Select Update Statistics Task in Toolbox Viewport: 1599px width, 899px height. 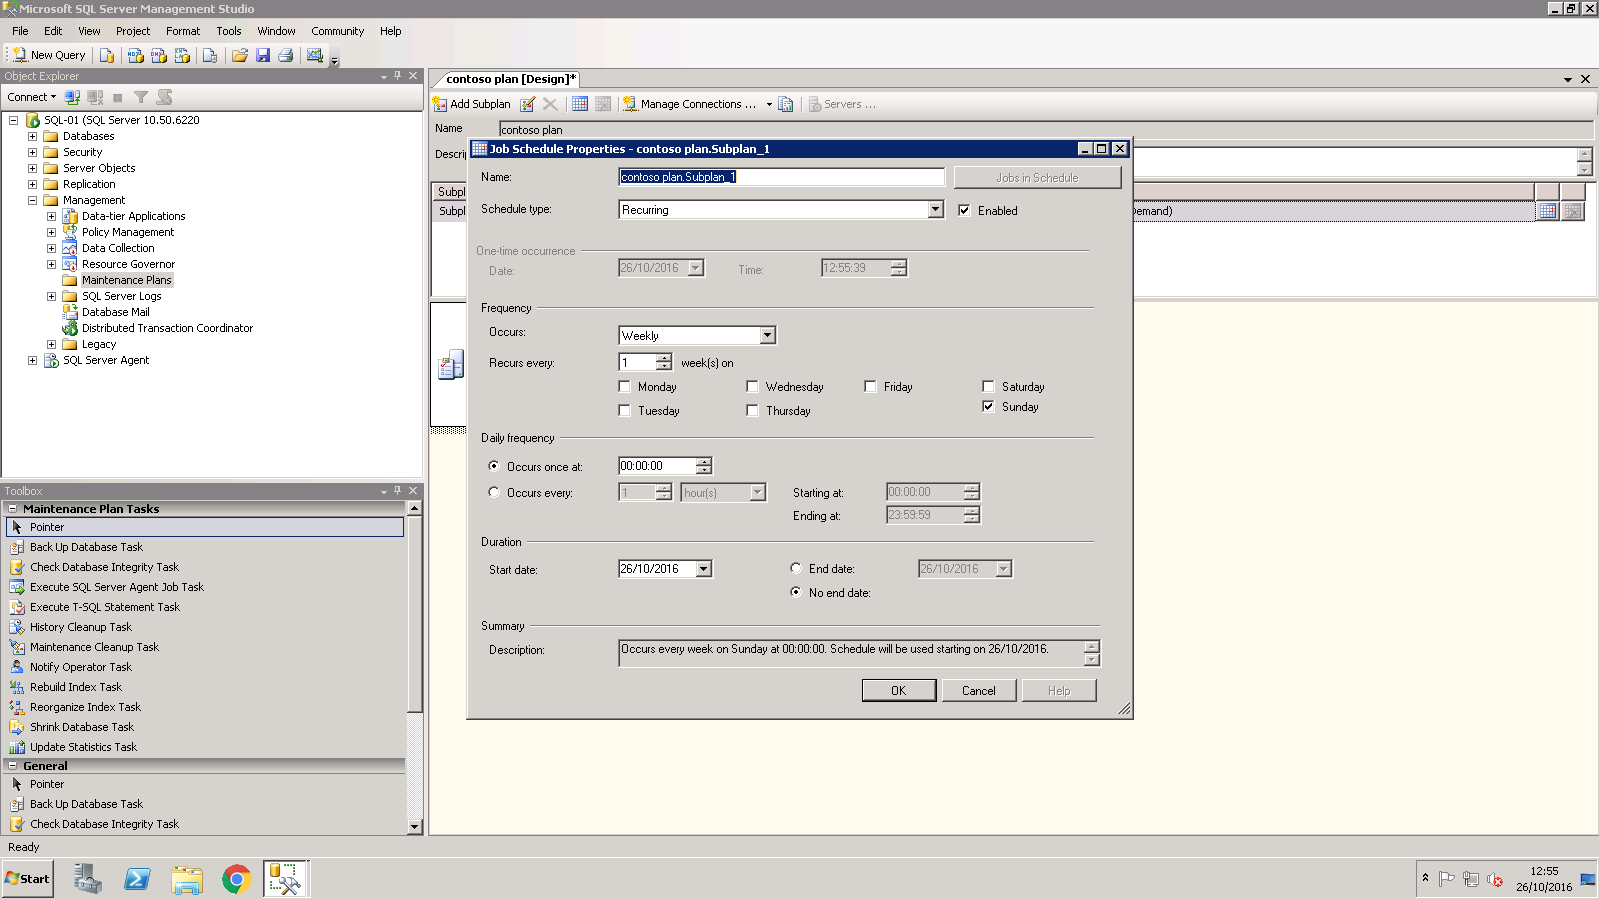pyautogui.click(x=83, y=747)
